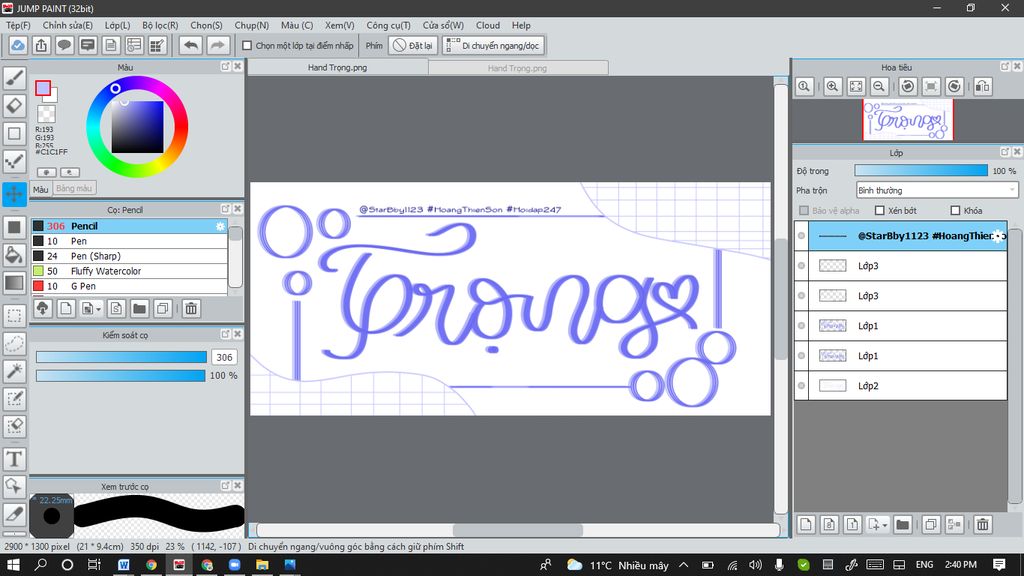The width and height of the screenshot is (1024, 576).
Task: Select the Pen (Sharp) brush
Action: click(129, 256)
